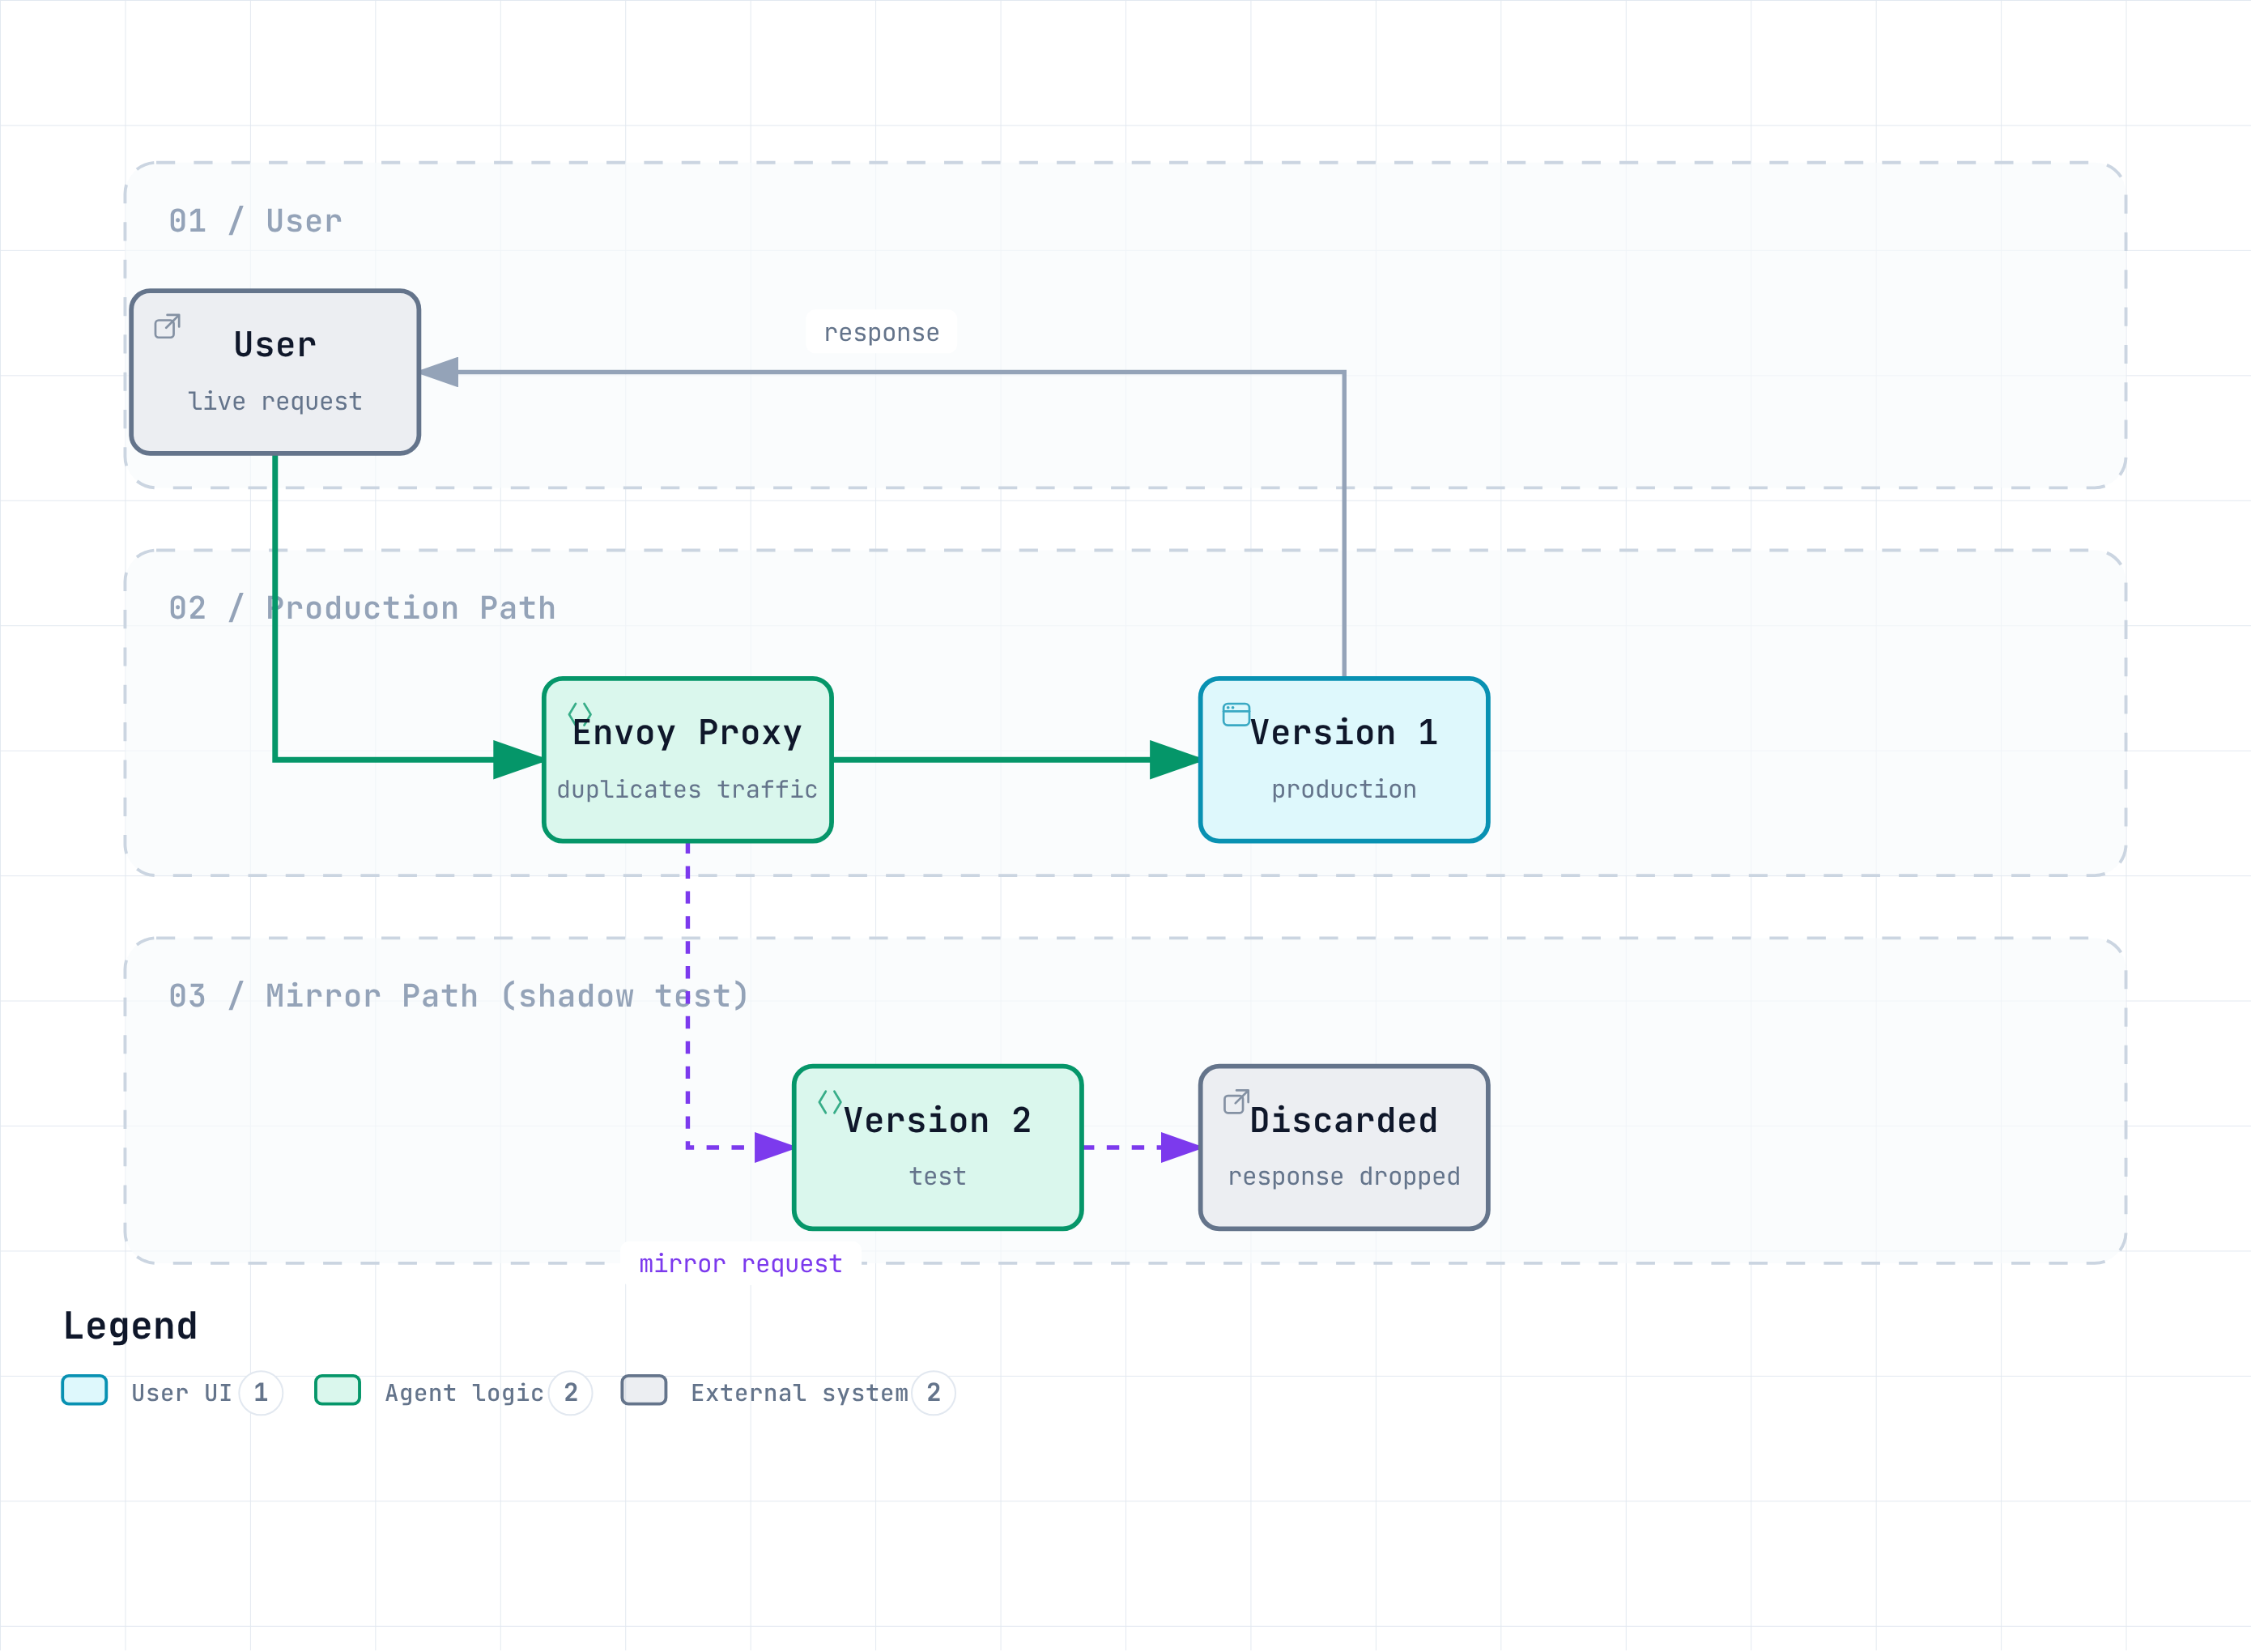This screenshot has height=1652, width=2251.
Task: Click the 'Envoy Proxy' node title
Action: 687,732
